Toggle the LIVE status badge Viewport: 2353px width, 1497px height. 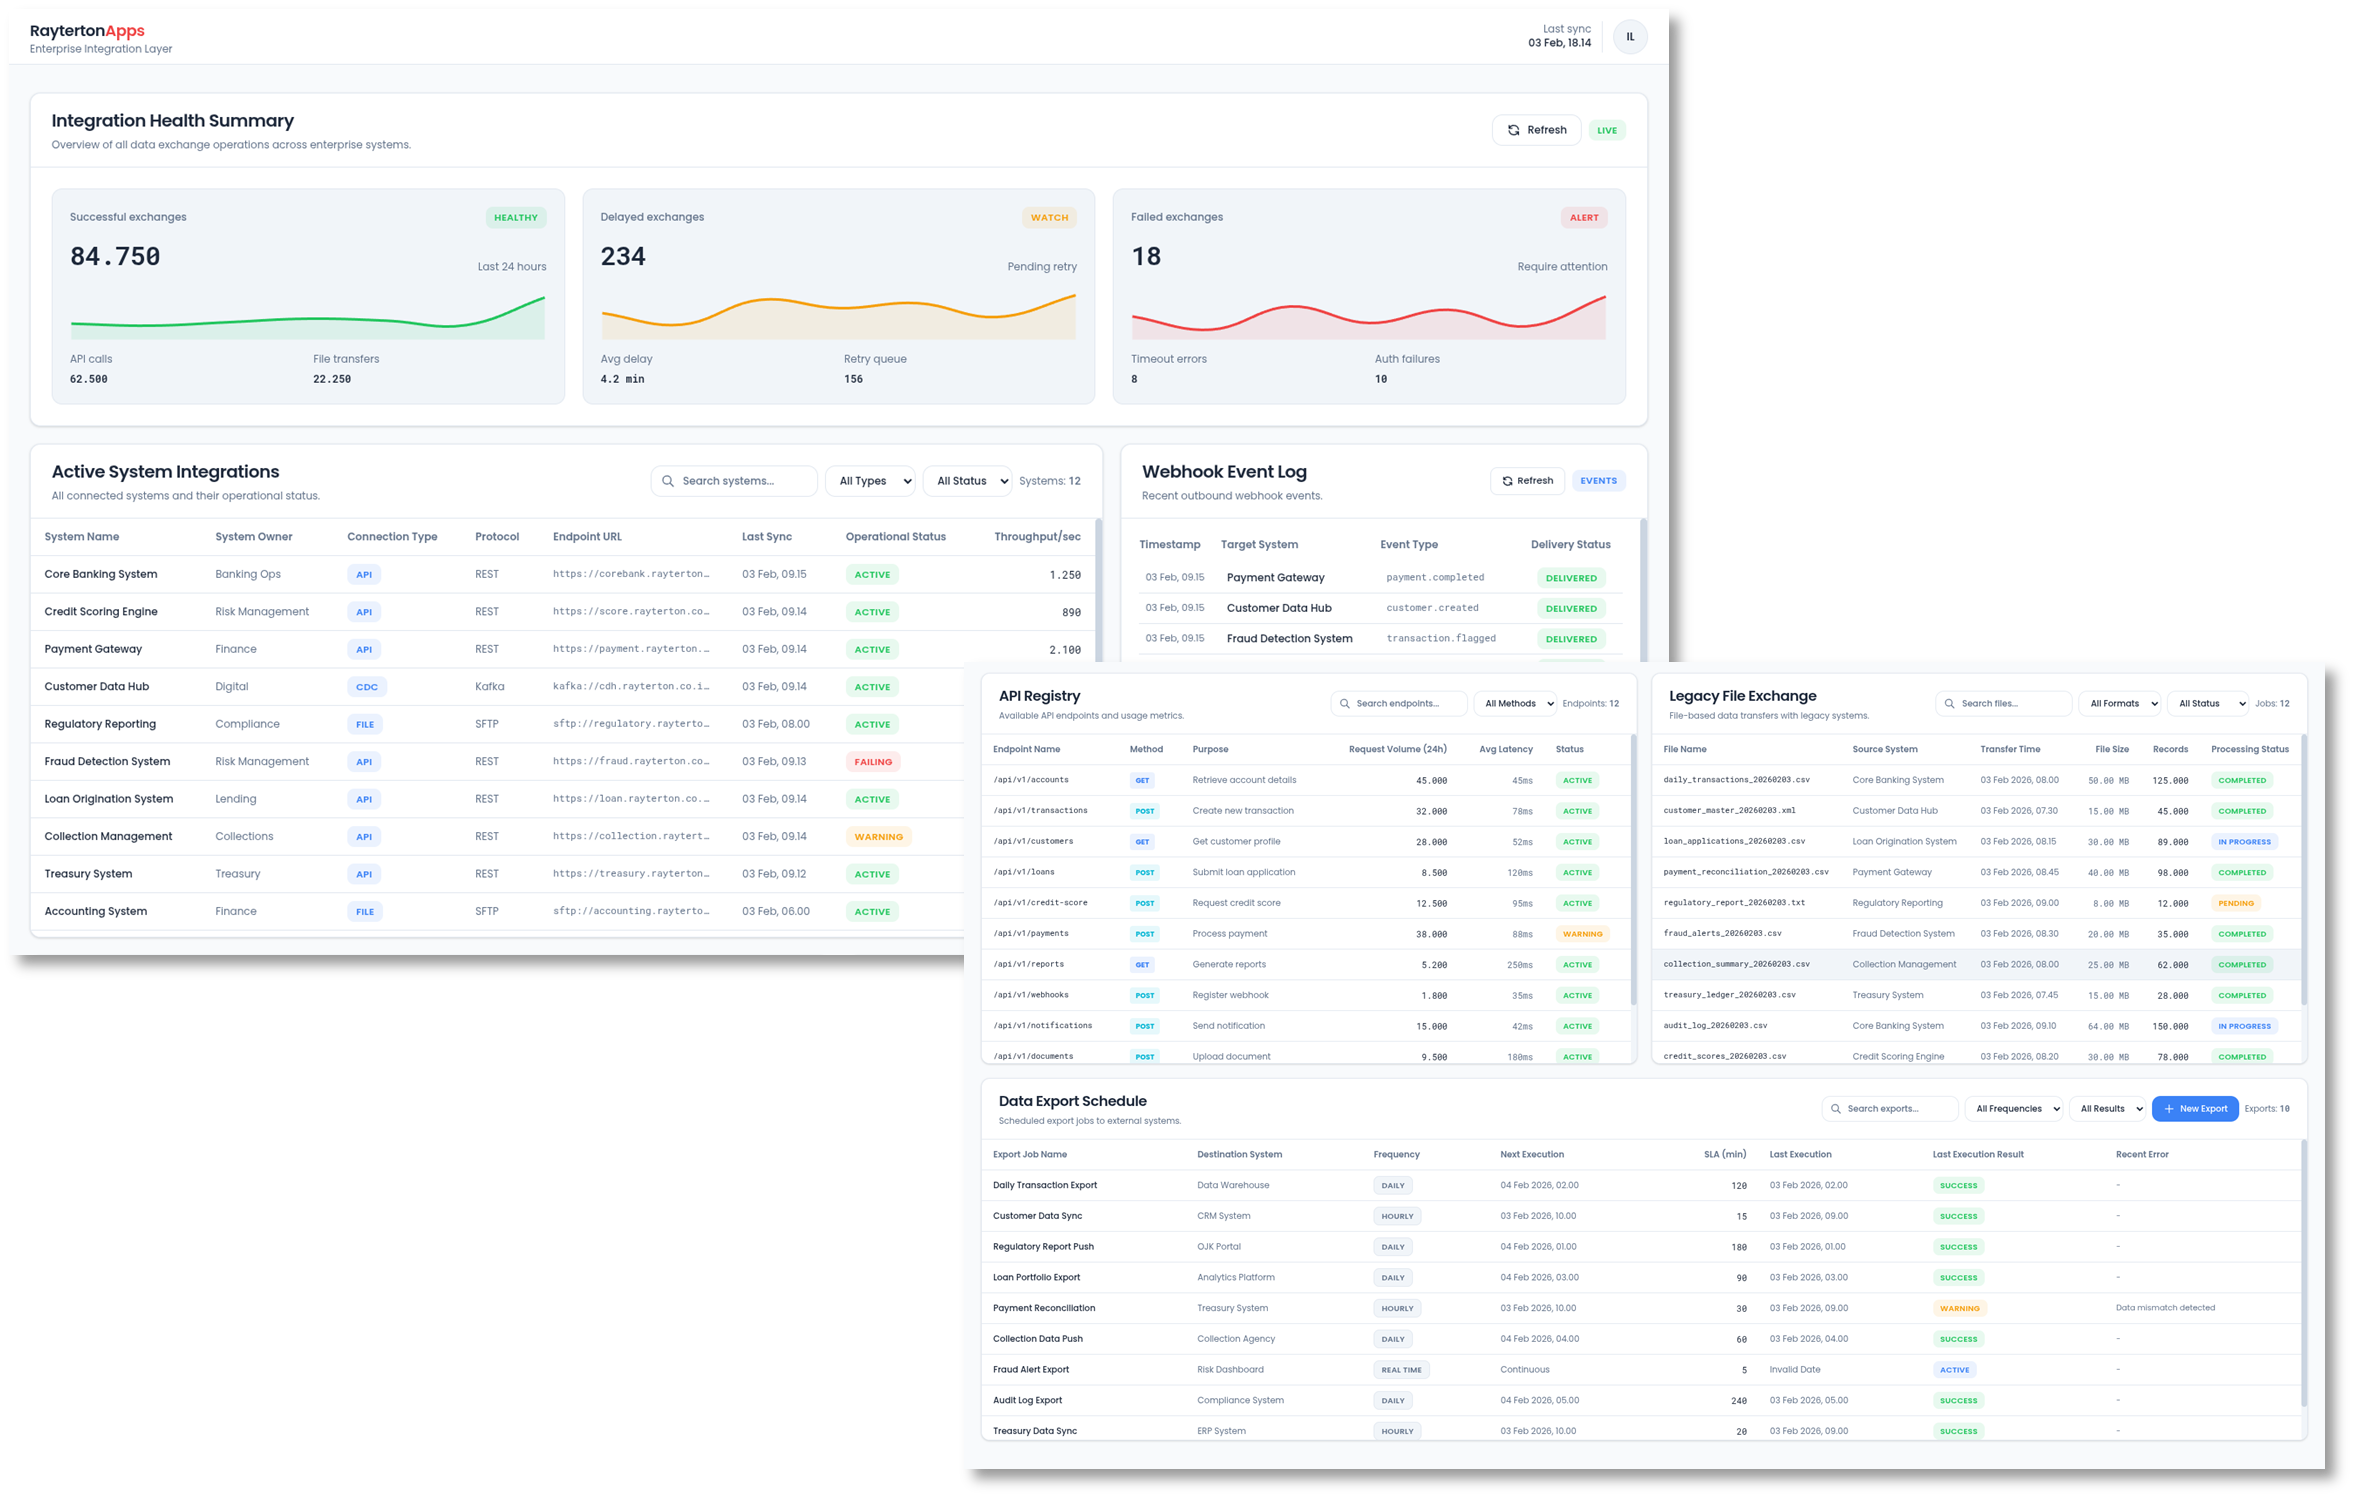(1607, 130)
